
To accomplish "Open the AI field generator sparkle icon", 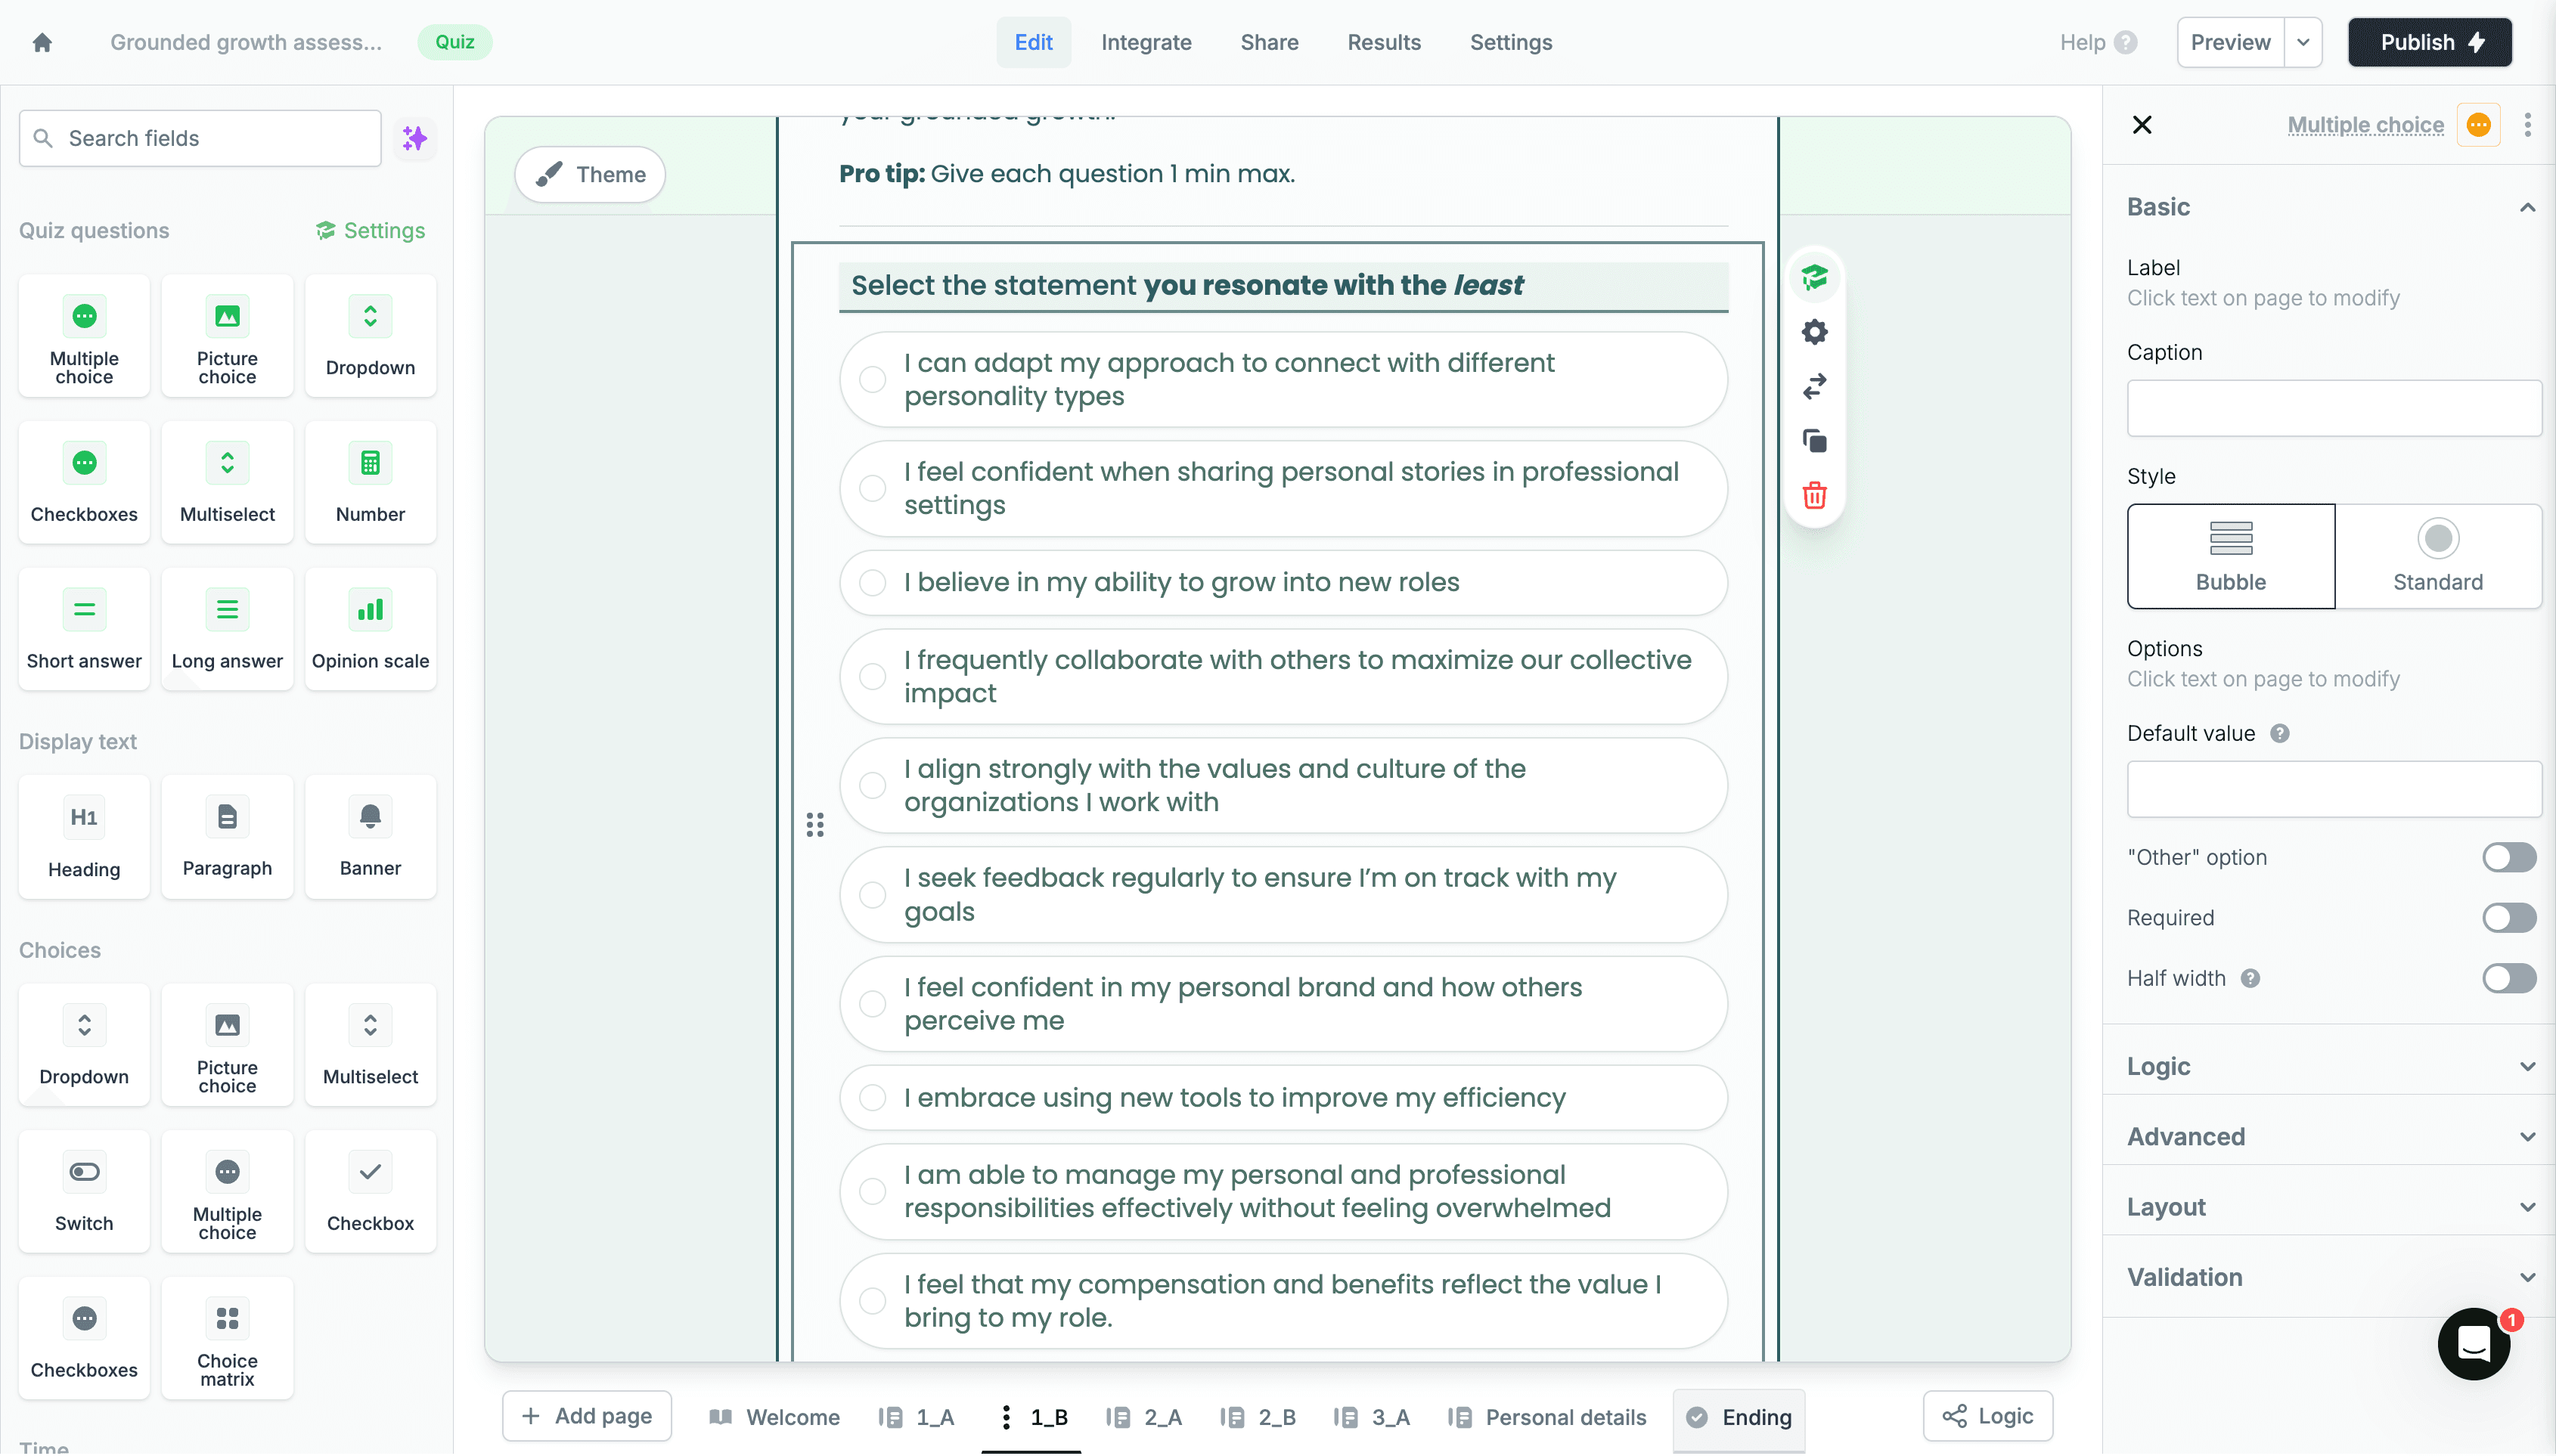I will pos(414,138).
